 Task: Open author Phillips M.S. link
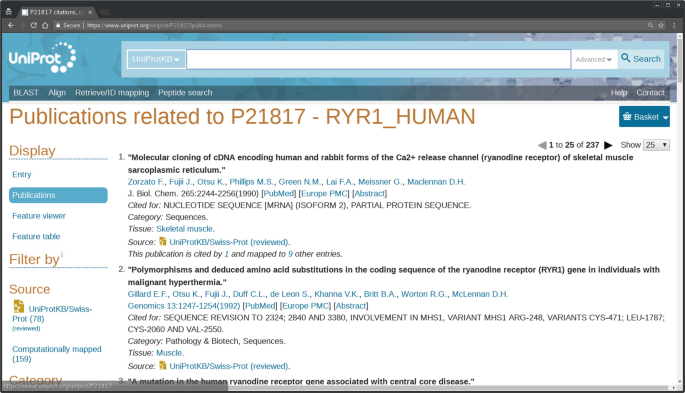pos(252,182)
